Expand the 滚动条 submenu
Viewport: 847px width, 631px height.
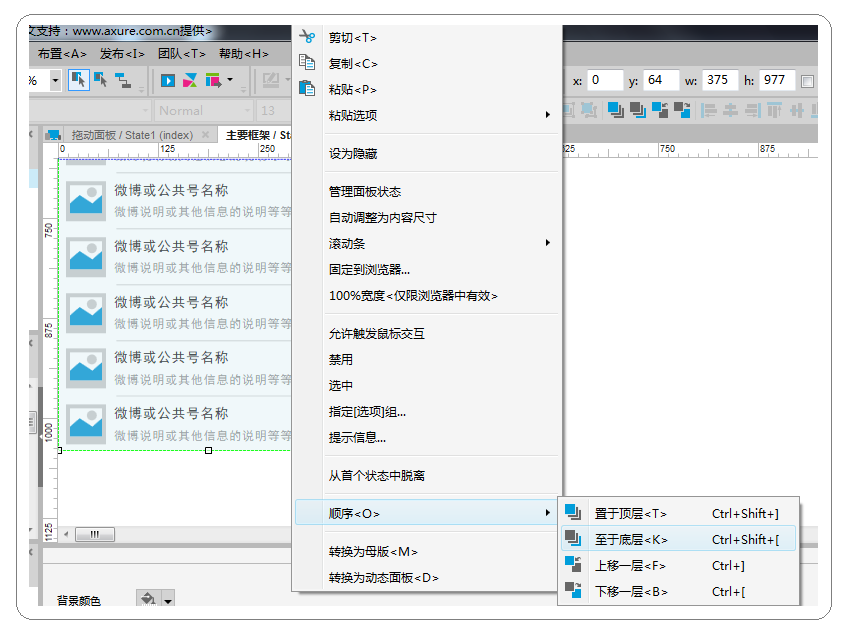[547, 243]
